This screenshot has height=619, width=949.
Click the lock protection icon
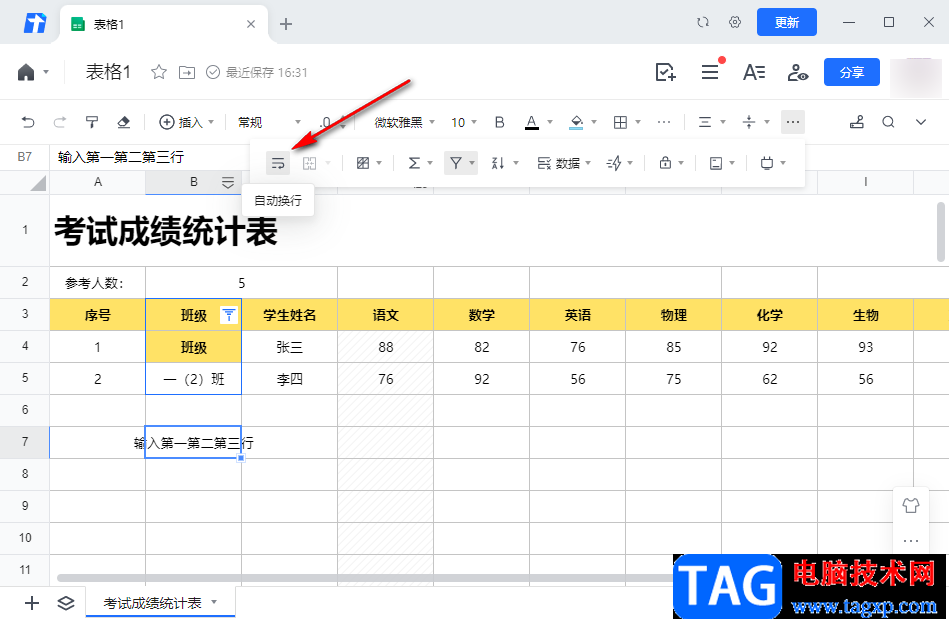(665, 163)
